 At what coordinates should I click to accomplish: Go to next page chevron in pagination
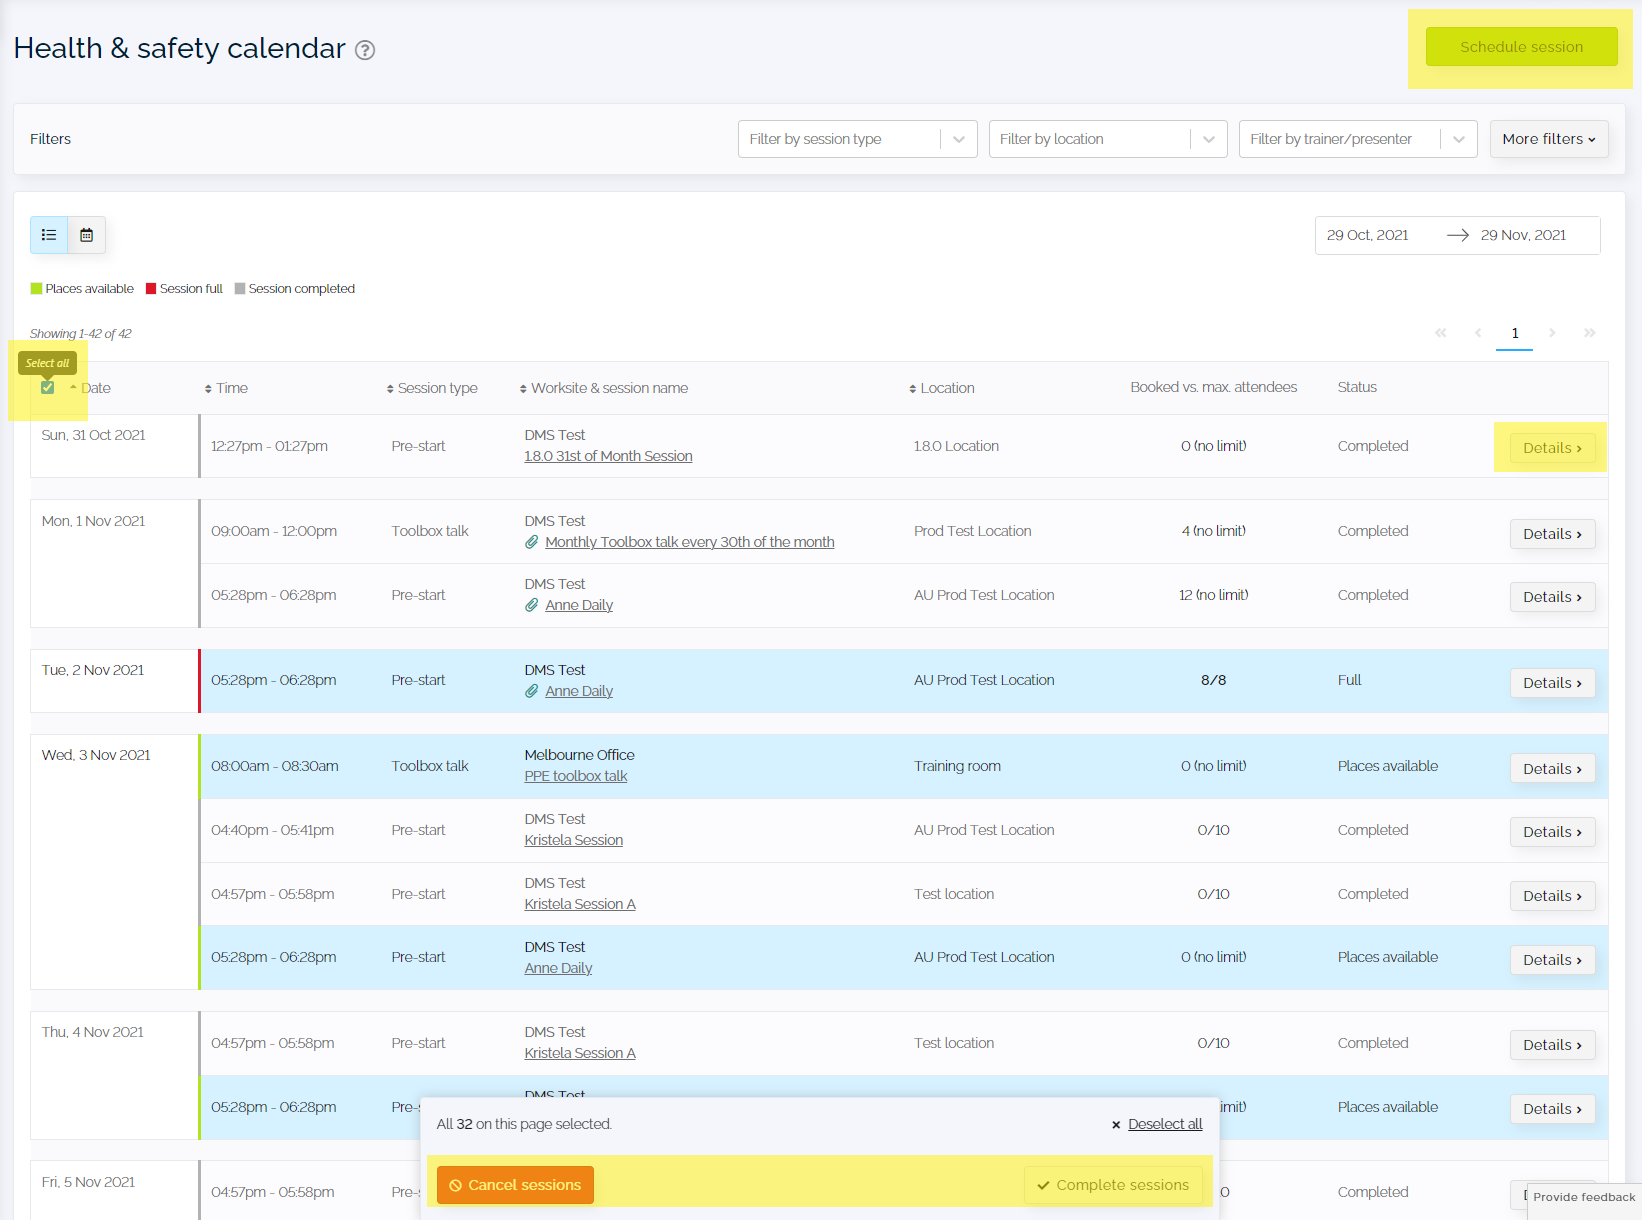[1552, 333]
